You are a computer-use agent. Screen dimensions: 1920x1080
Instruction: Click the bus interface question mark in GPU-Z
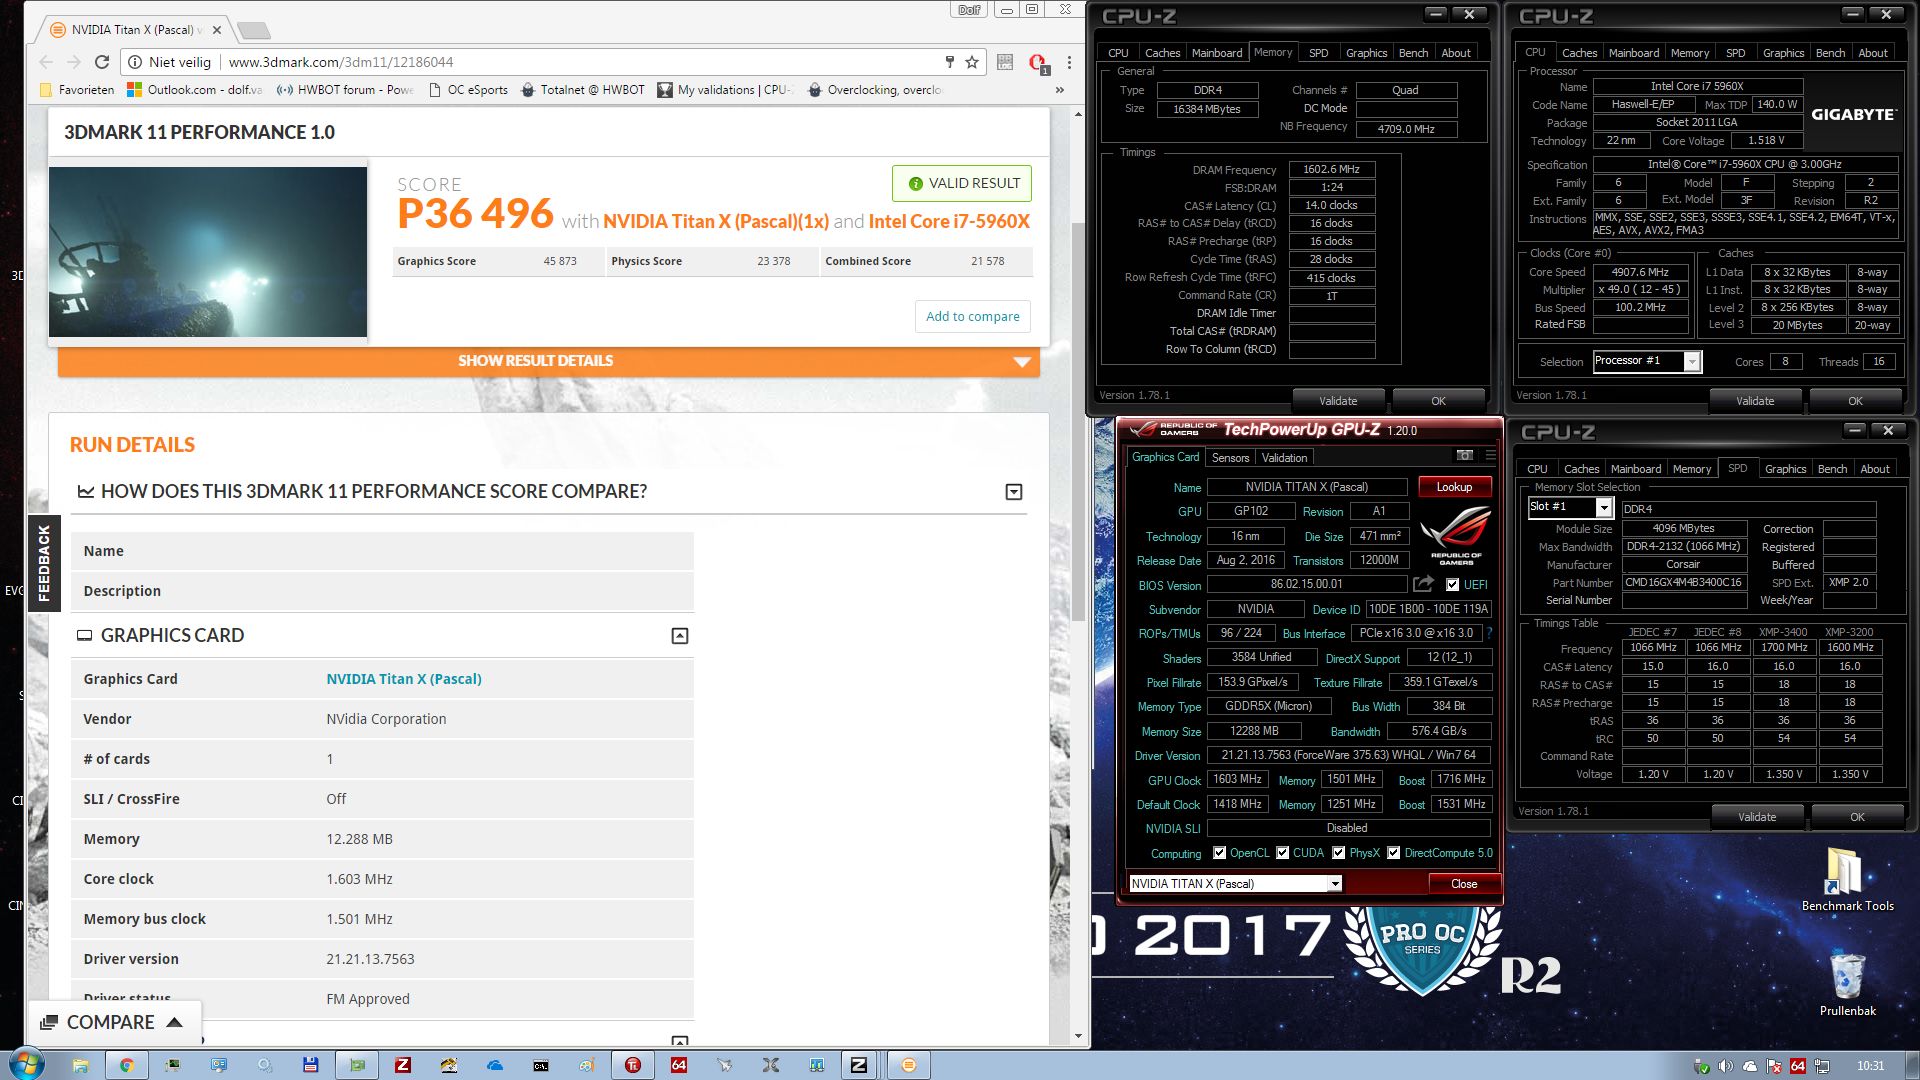1489,633
